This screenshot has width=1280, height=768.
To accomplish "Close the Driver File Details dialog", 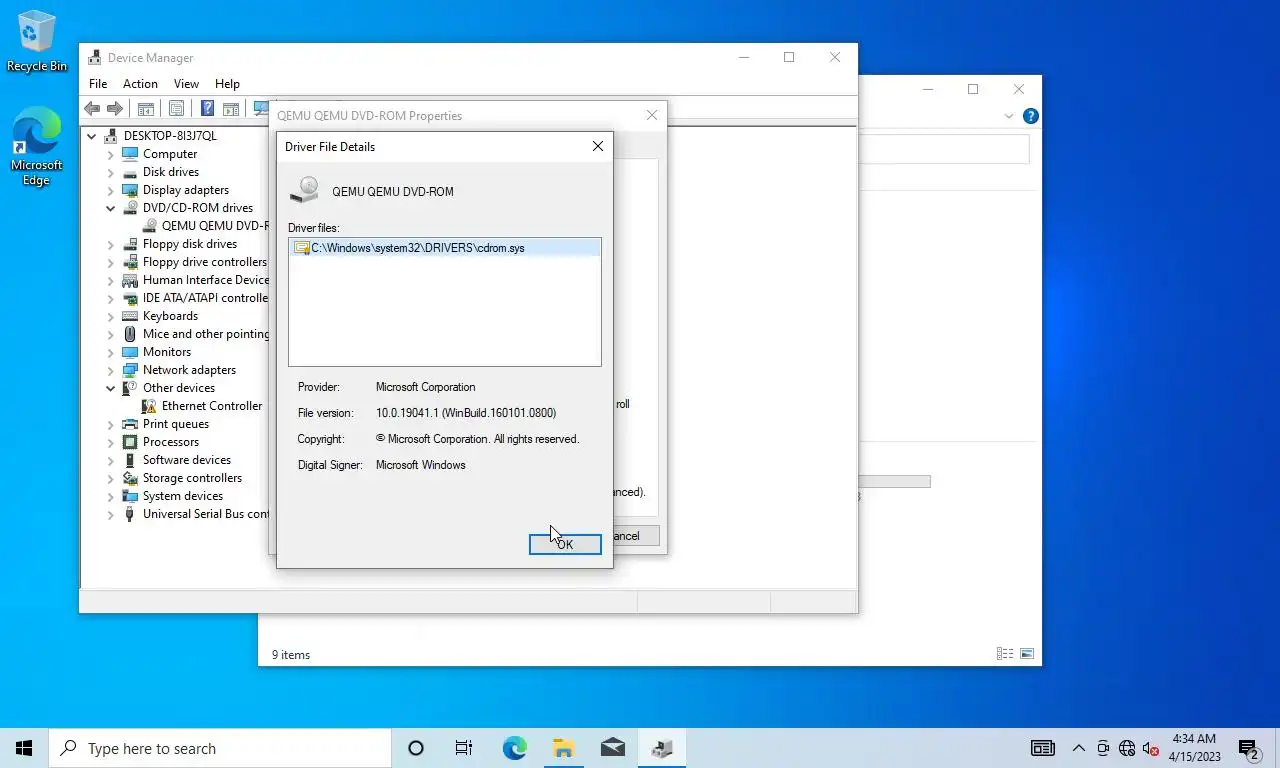I will point(598,146).
